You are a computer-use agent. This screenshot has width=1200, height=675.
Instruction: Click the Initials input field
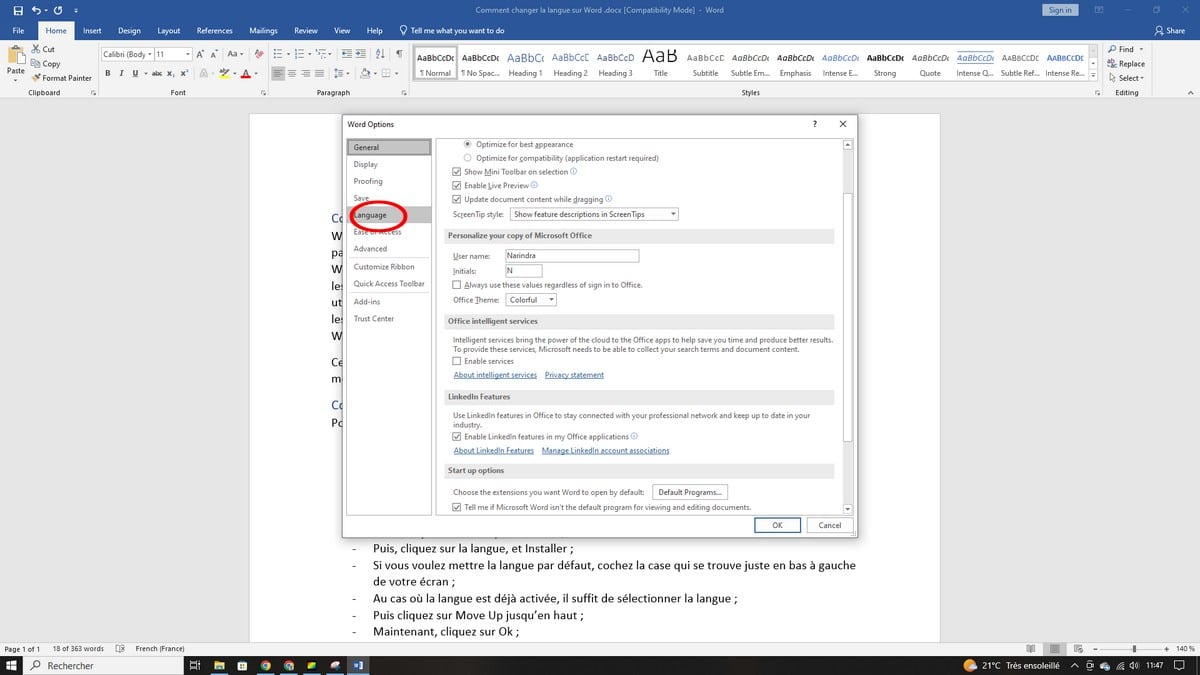pos(523,271)
